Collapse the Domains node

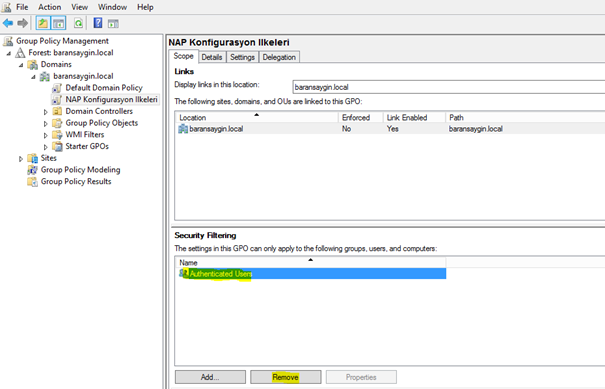21,65
